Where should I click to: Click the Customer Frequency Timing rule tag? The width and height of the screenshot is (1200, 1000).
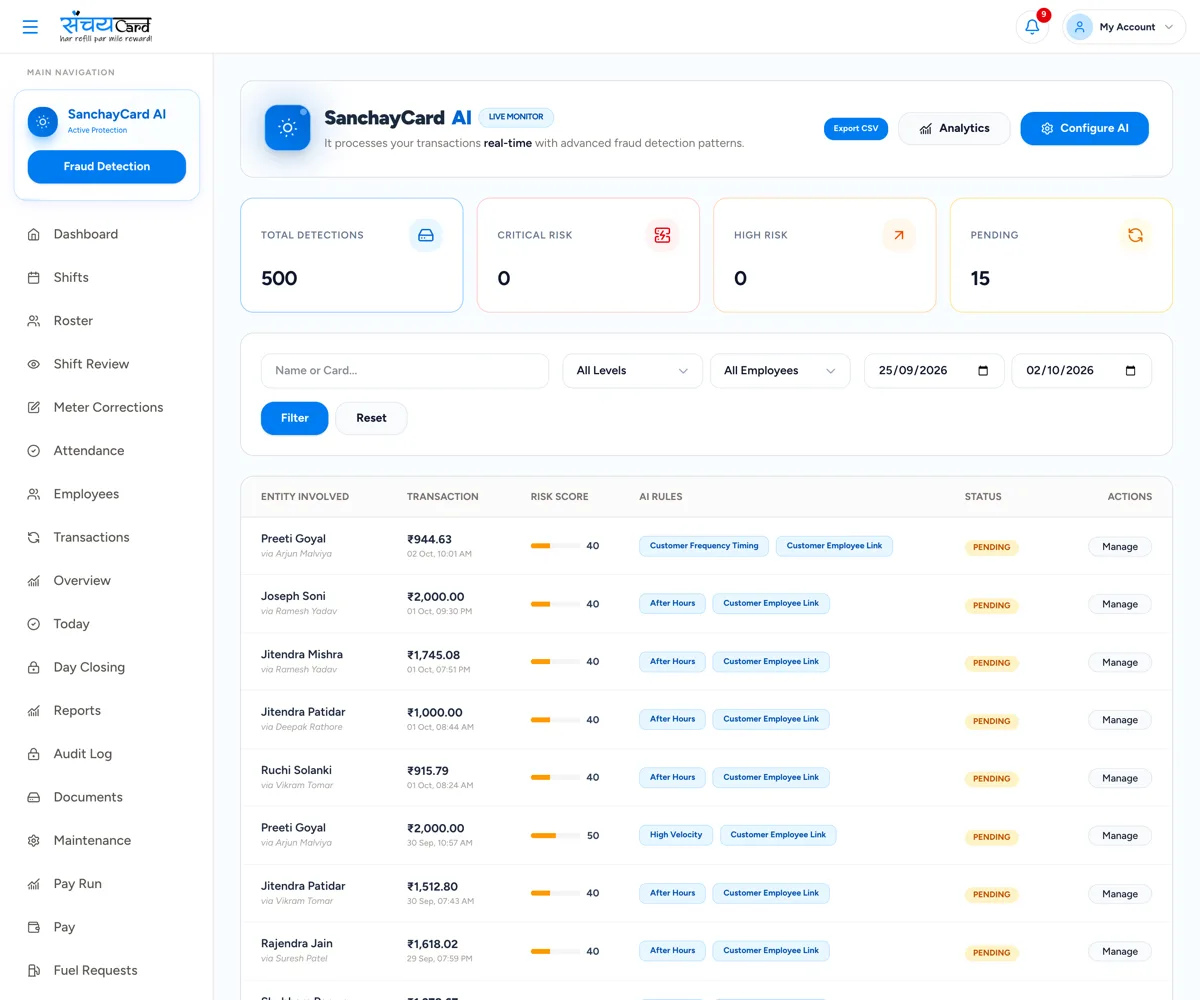[x=704, y=546]
